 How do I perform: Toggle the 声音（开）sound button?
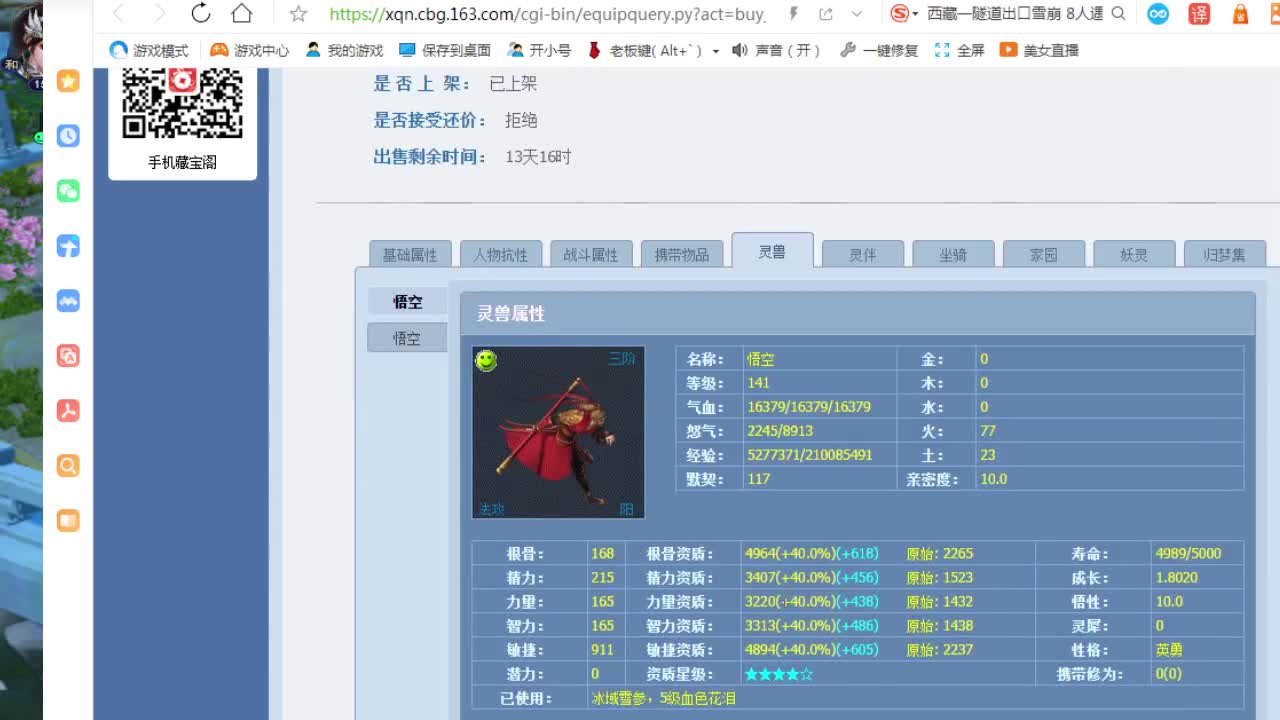coord(776,50)
